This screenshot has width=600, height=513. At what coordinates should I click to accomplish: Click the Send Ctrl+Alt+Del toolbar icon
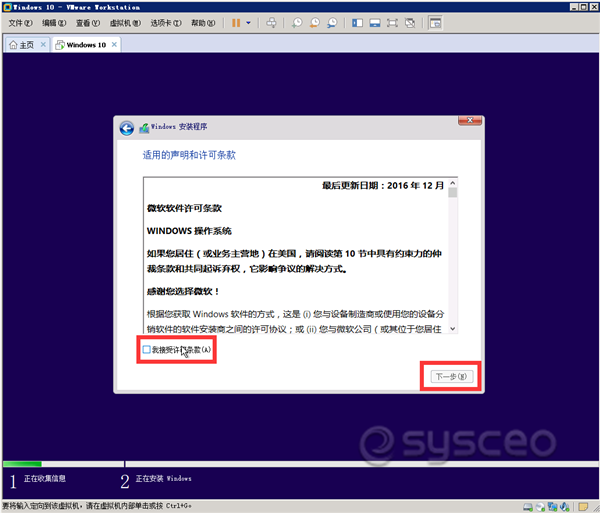[271, 23]
